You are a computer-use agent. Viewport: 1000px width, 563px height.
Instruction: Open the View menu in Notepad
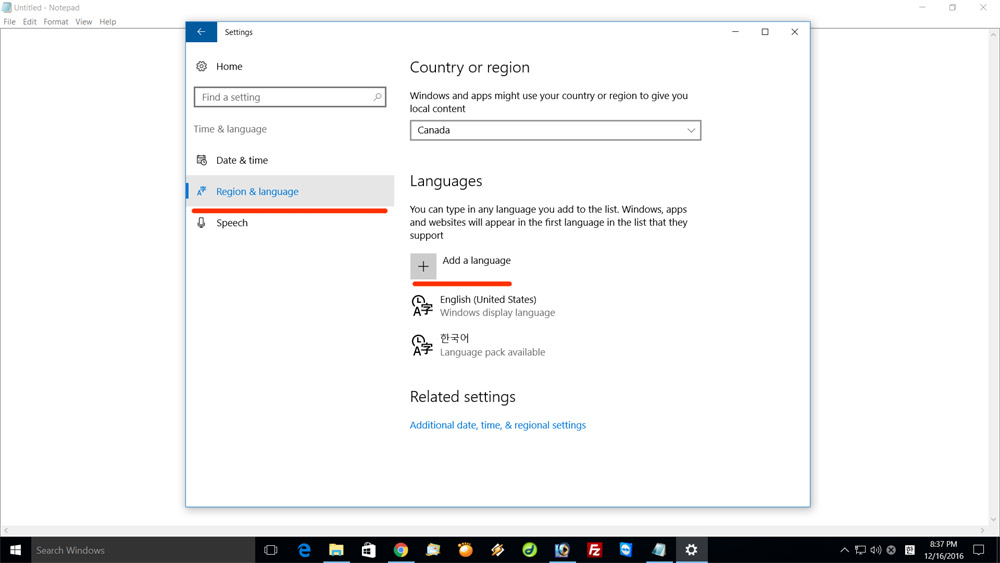pyautogui.click(x=84, y=22)
